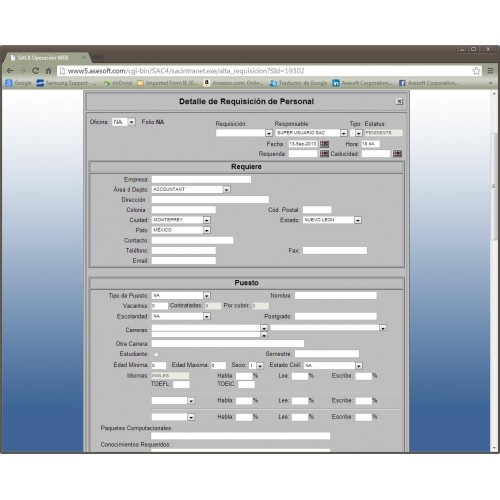This screenshot has width=500, height=500.
Task: Toggle the Estudiante checkbox
Action: pos(156,354)
